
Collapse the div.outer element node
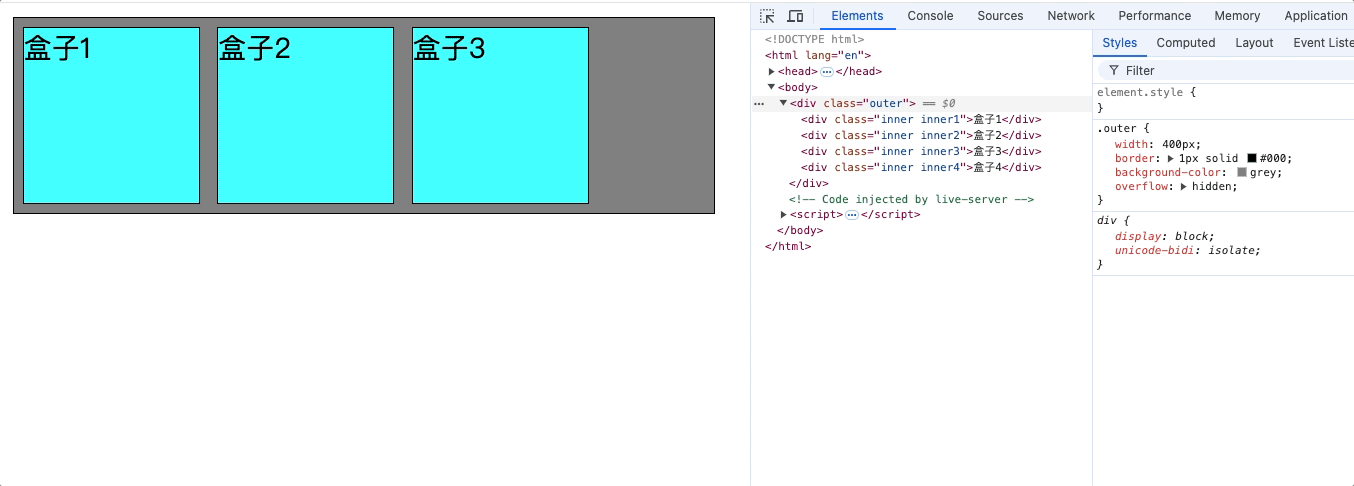coord(783,104)
